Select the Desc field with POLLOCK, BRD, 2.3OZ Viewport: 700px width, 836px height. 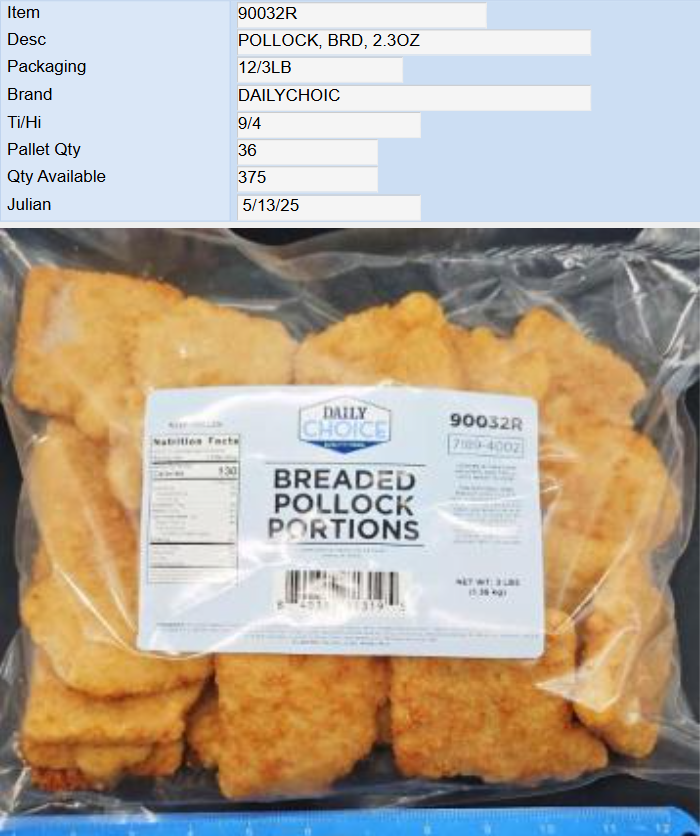414,42
